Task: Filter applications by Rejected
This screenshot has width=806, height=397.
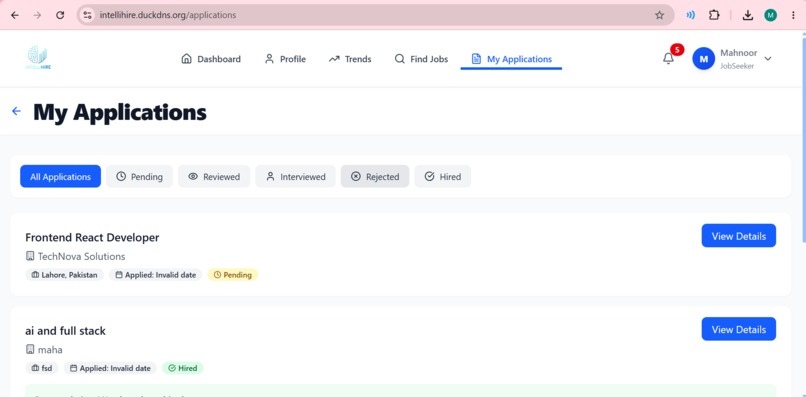Action: 375,176
